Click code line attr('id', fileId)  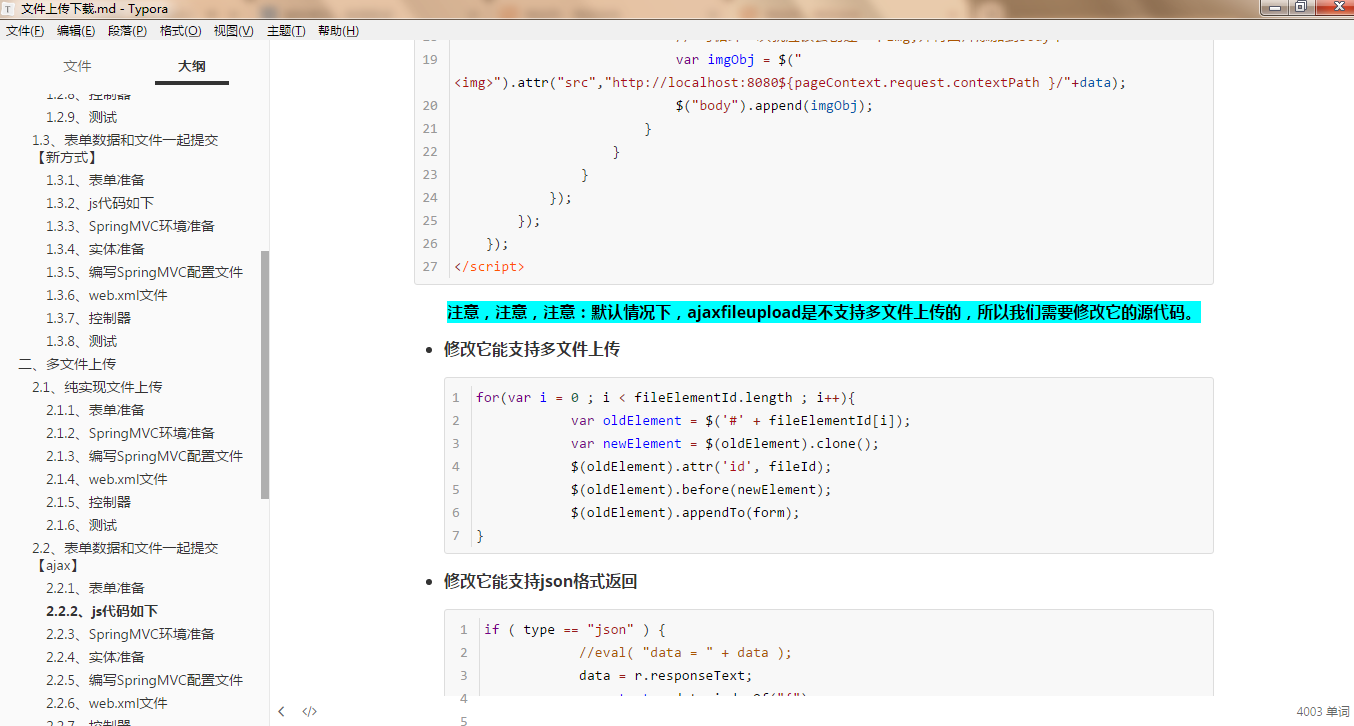point(701,466)
